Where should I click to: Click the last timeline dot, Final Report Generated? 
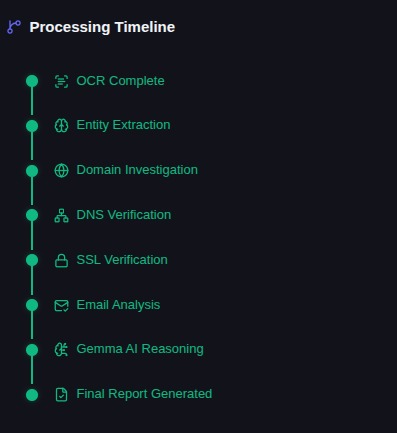coord(32,395)
